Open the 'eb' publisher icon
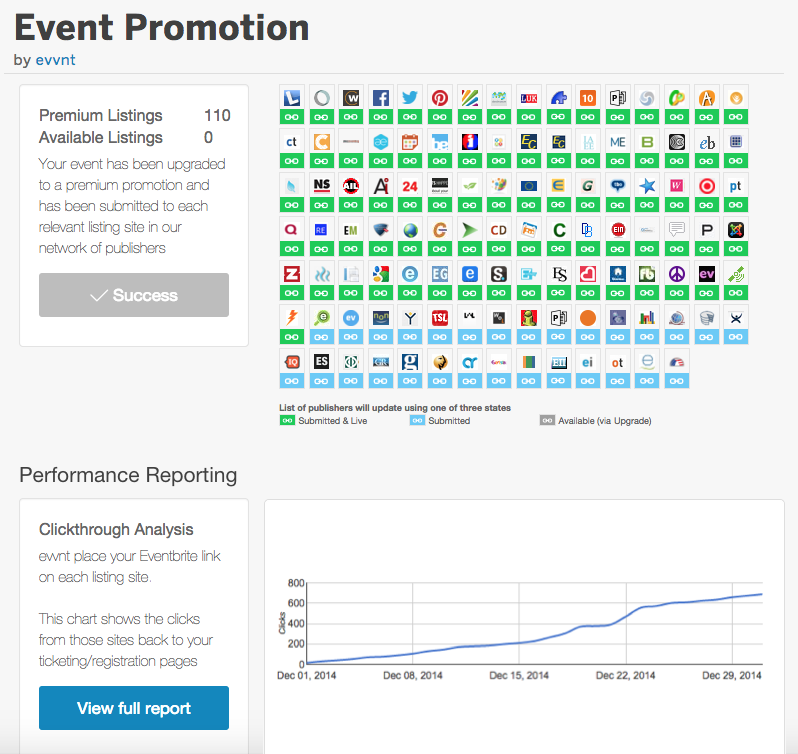Viewport: 798px width, 754px height. 706,142
